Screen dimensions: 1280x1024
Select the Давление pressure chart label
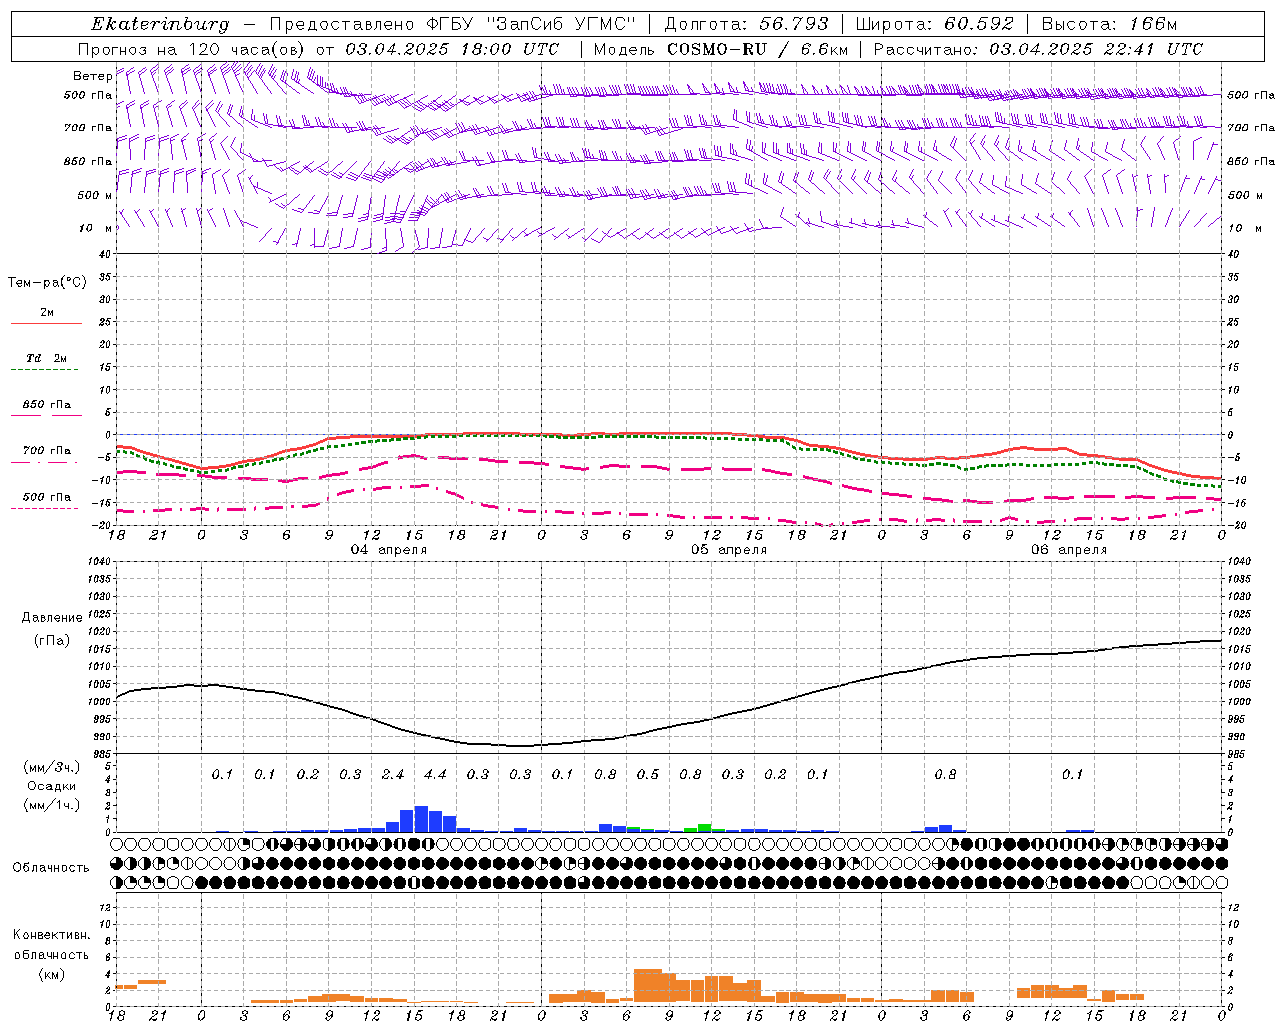pyautogui.click(x=52, y=618)
